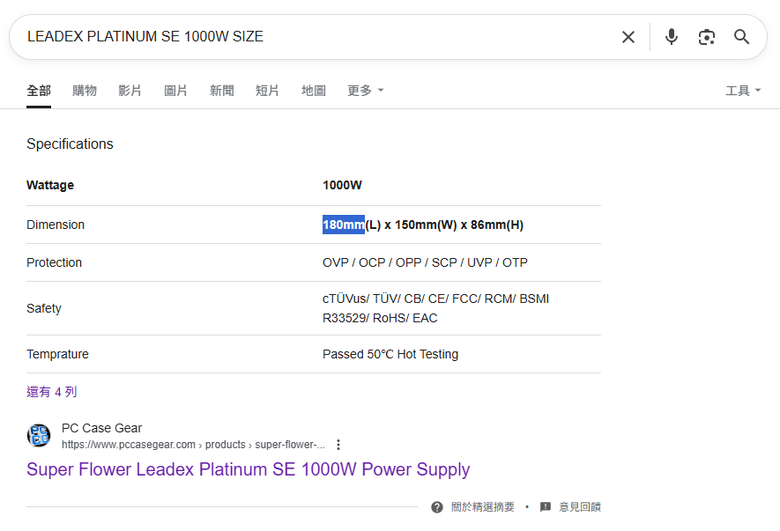Click the magnifying glass search icon
This screenshot has width=780, height=531.
pos(741,37)
